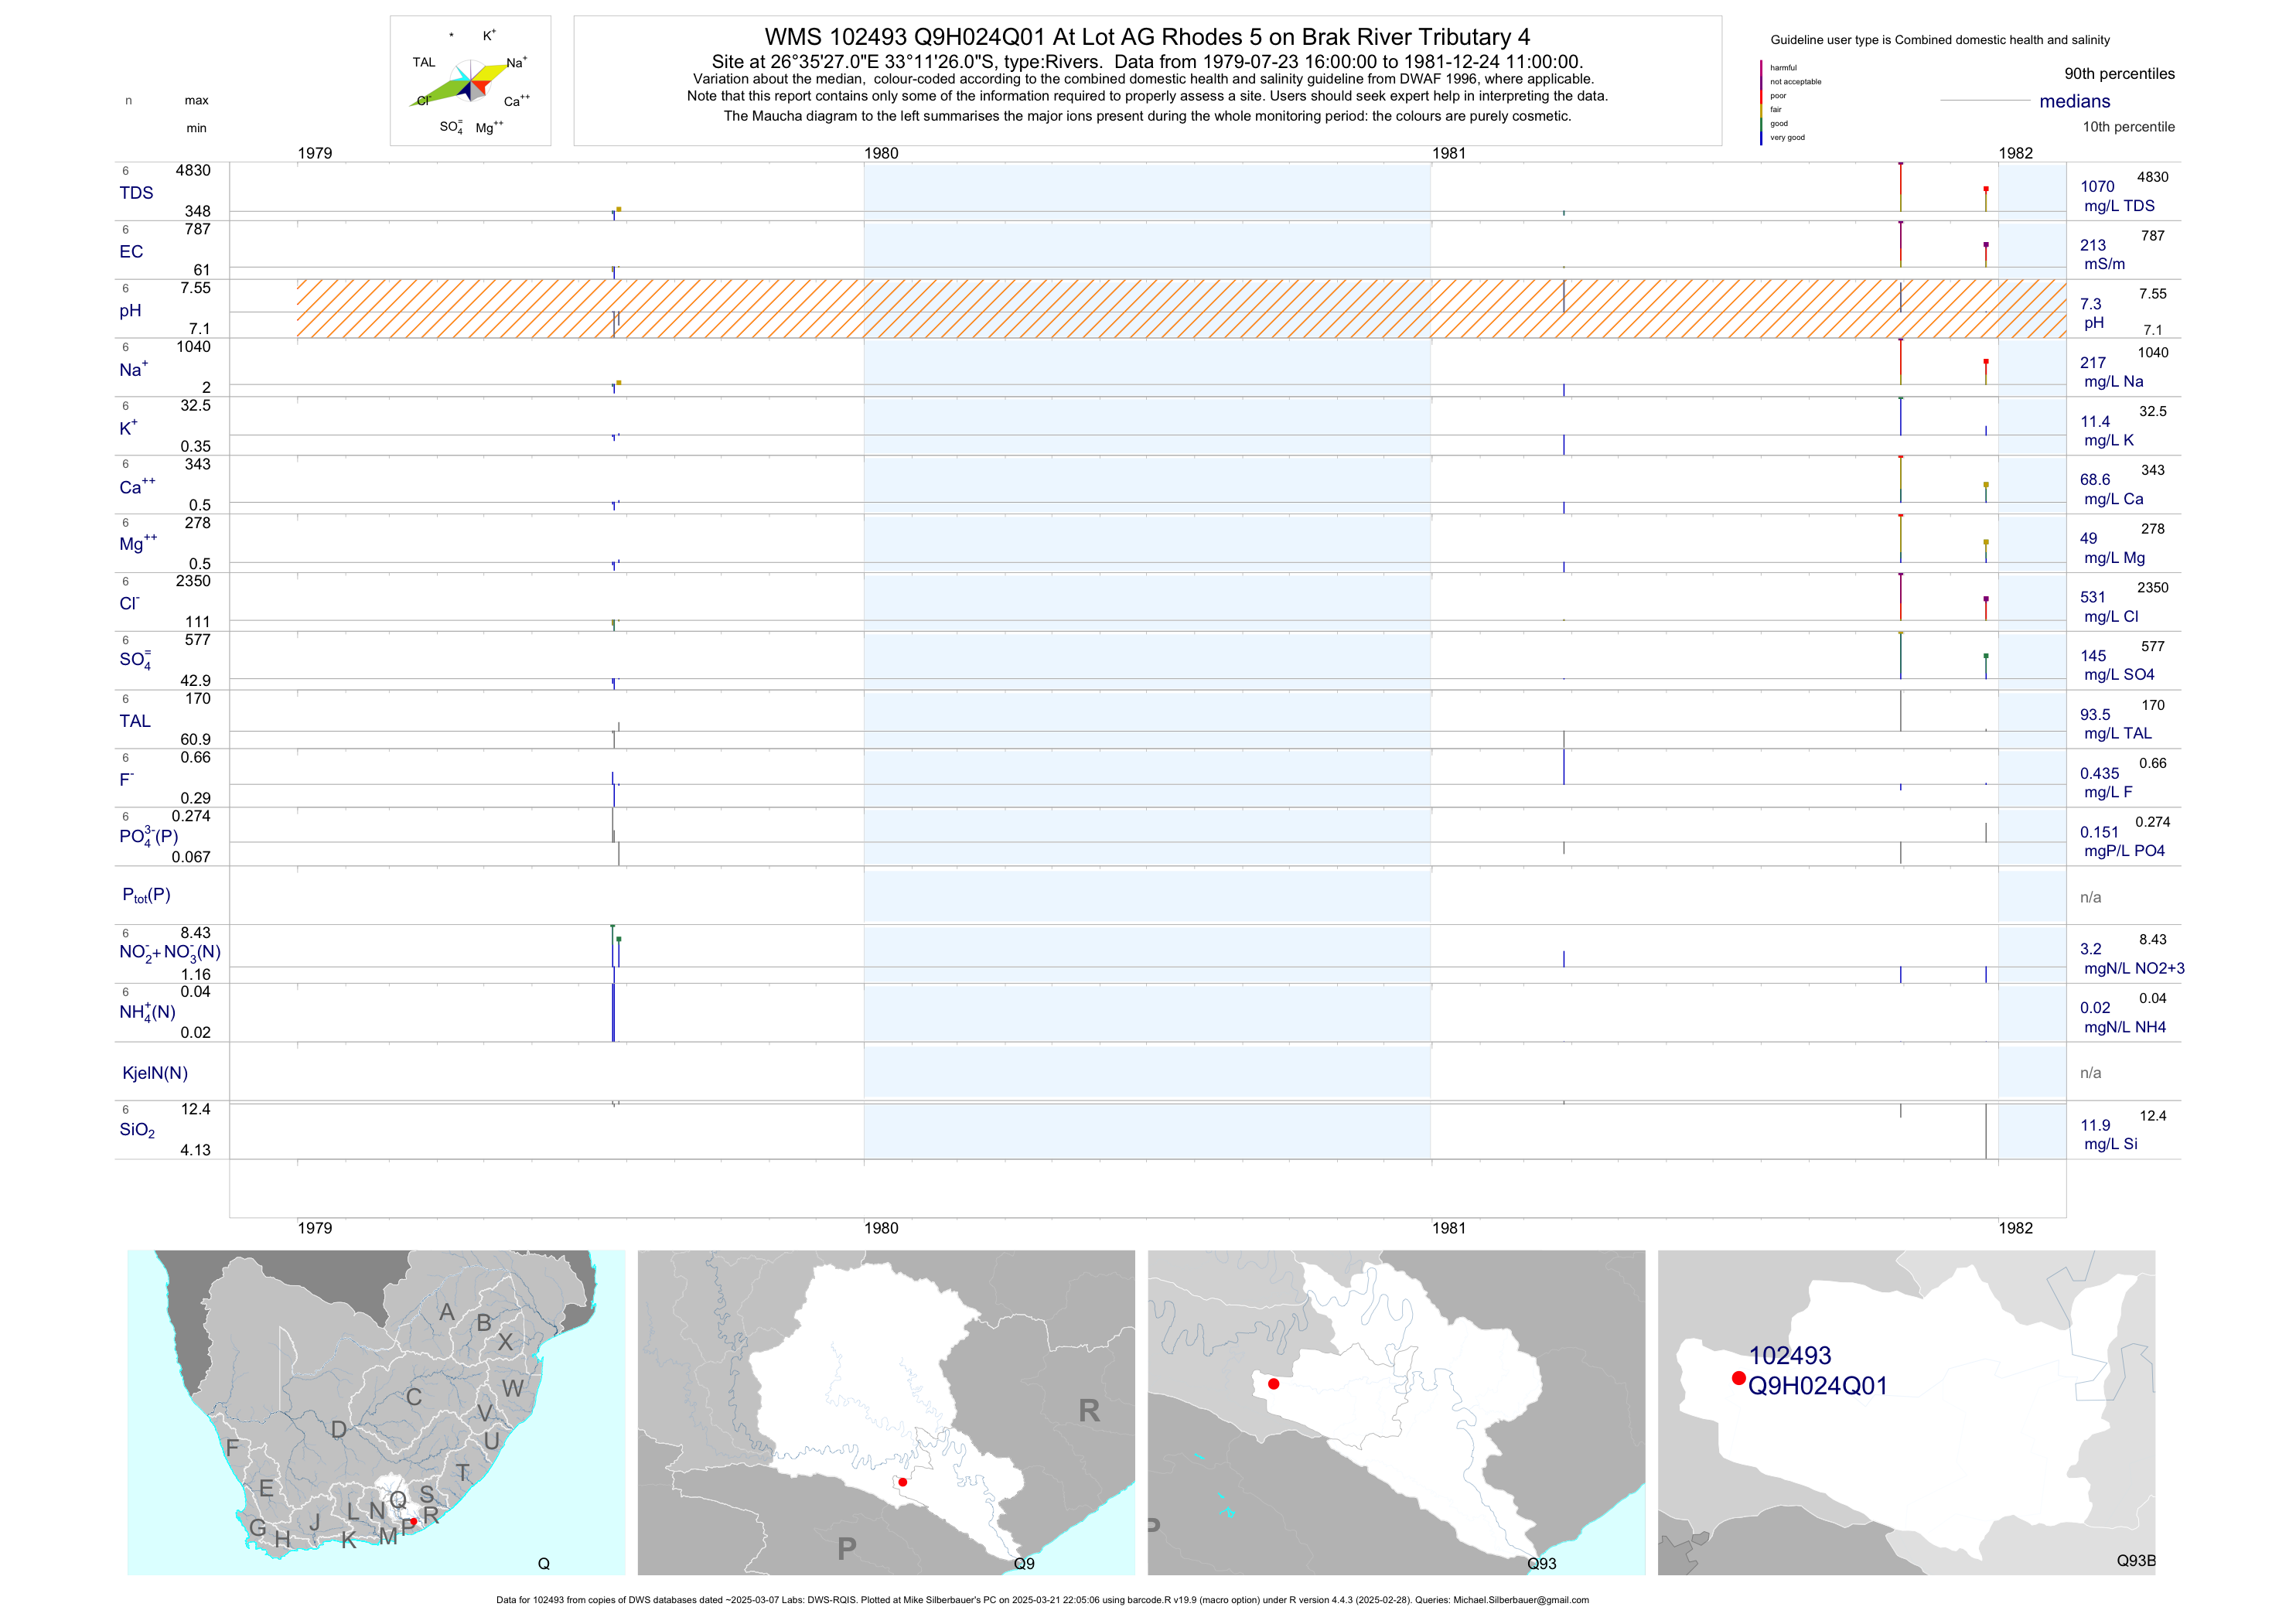Click the purple square marker in EC row
The height and width of the screenshot is (1624, 2296).
tap(1986, 245)
